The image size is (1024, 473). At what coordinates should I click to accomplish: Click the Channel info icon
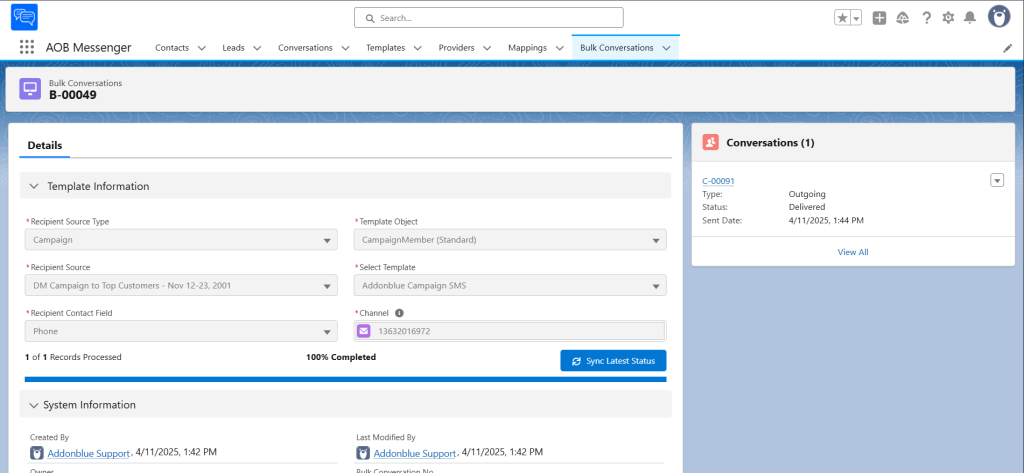point(399,313)
